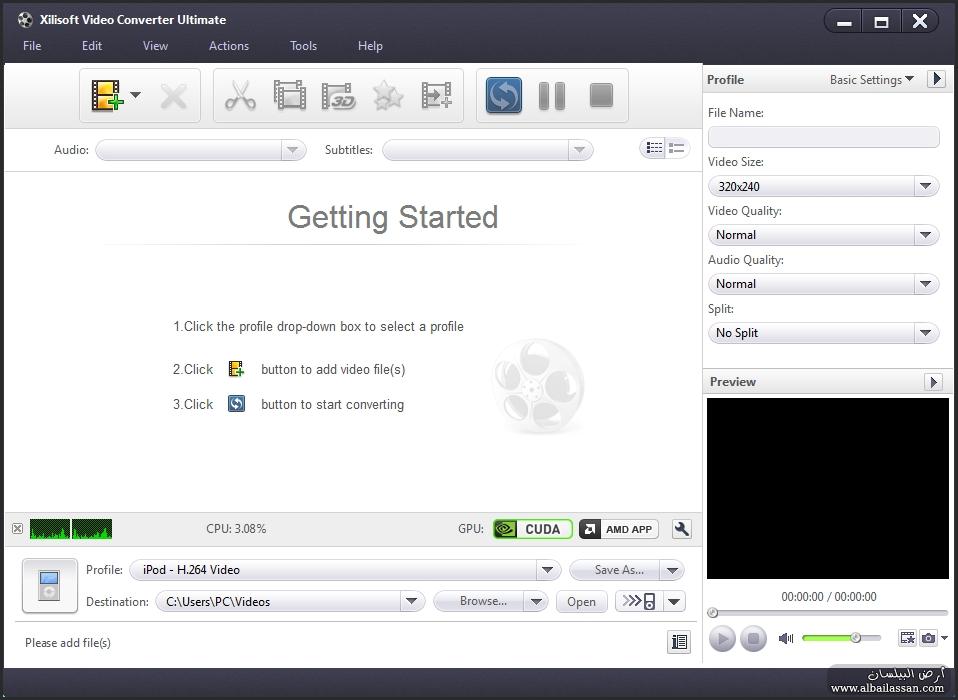Screen dimensions: 958x700
Task: Open the Add File dropdown arrow
Action: click(x=136, y=95)
